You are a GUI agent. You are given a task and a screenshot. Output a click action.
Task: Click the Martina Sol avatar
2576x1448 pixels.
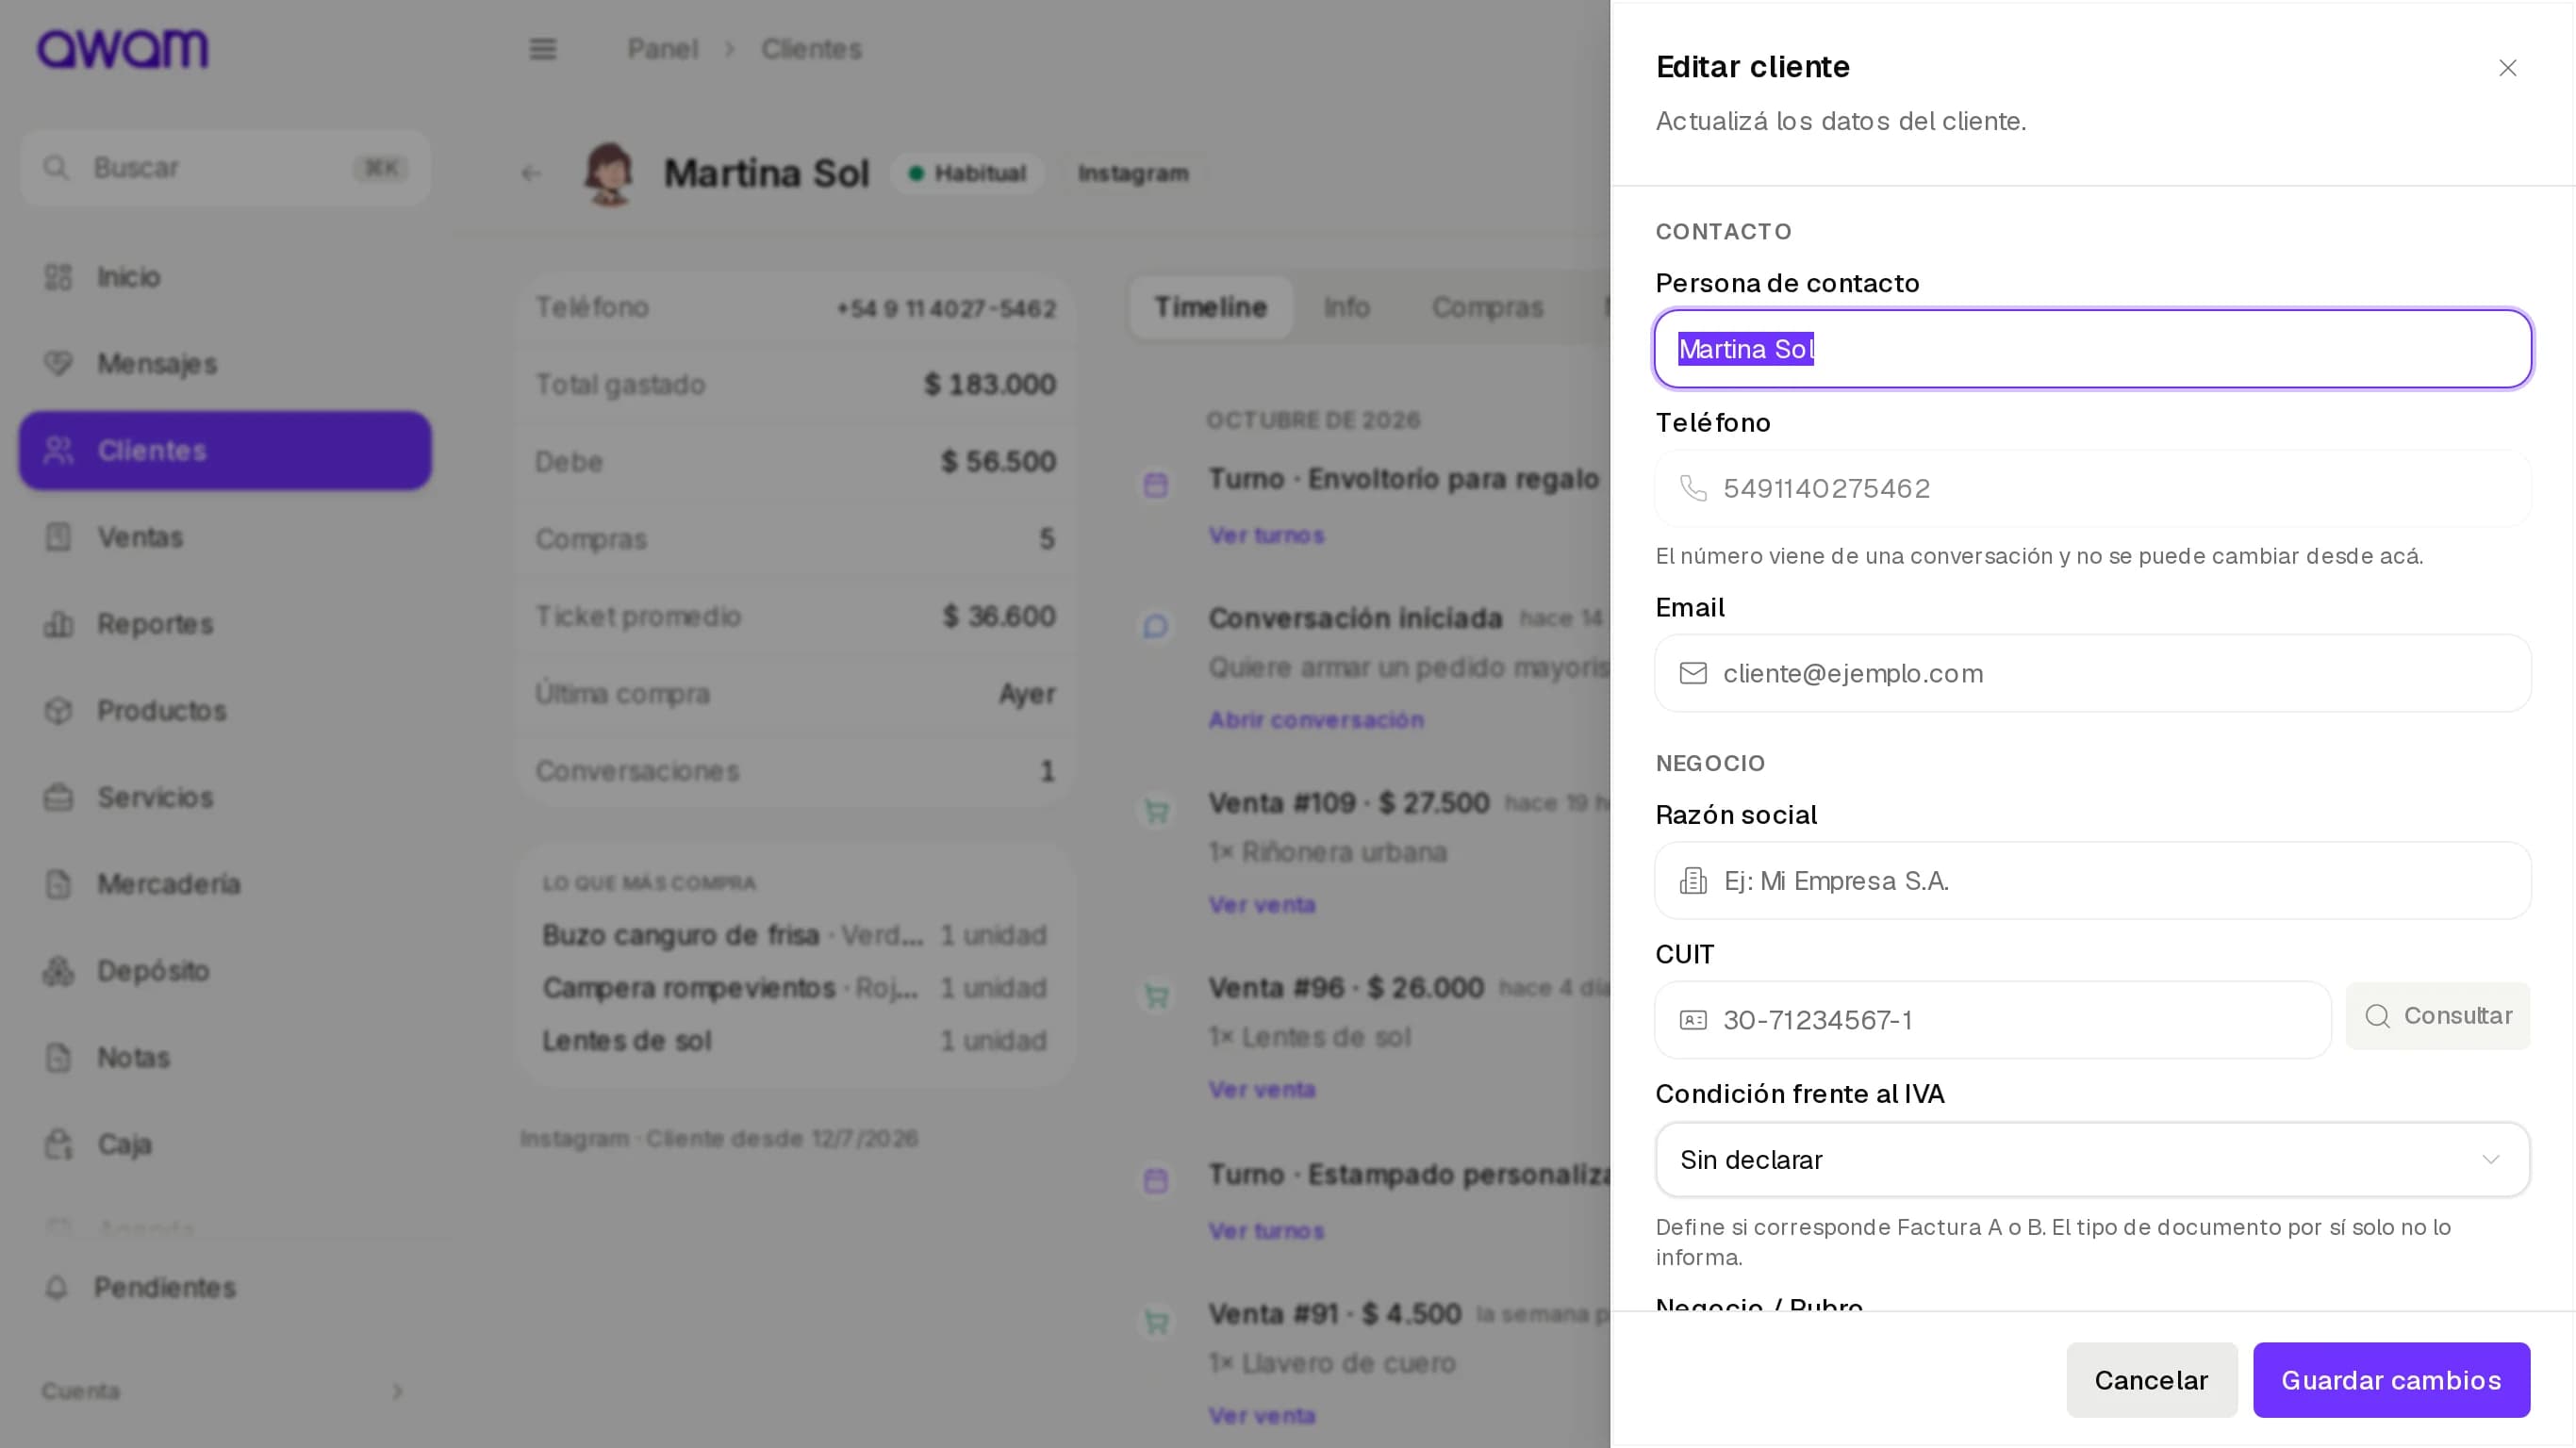point(609,173)
